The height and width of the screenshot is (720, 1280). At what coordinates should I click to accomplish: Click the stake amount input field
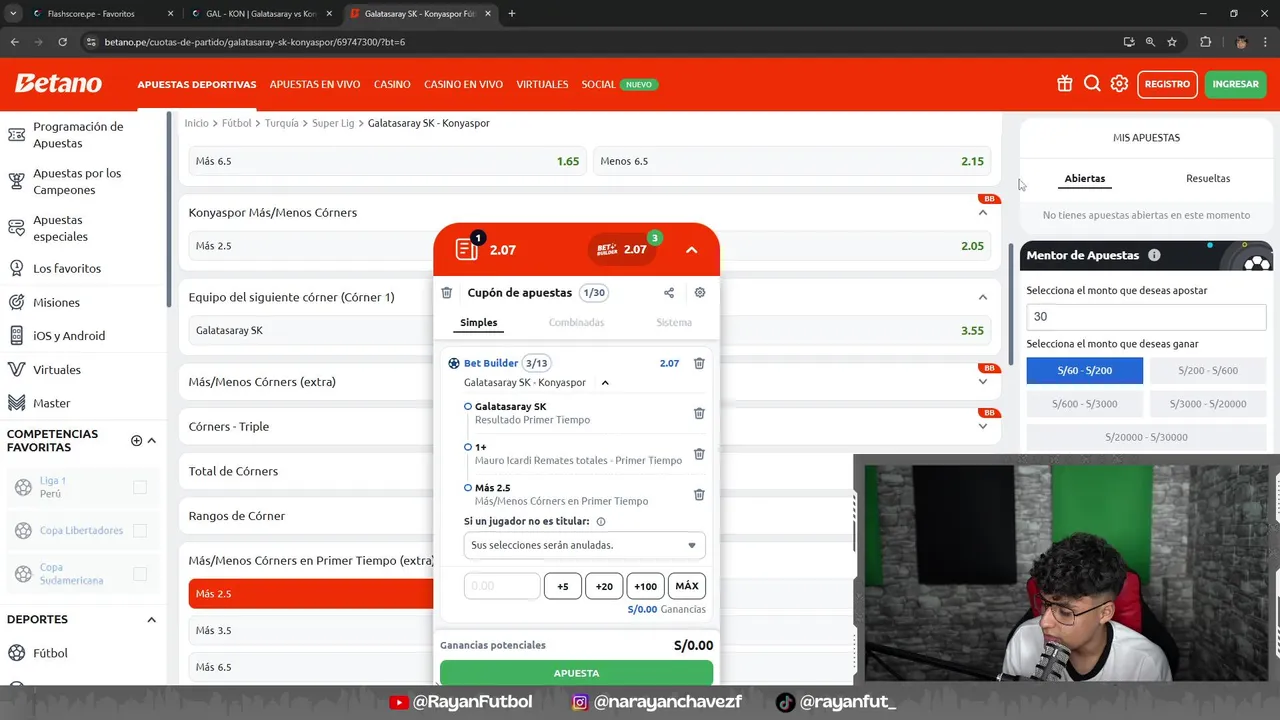point(502,586)
